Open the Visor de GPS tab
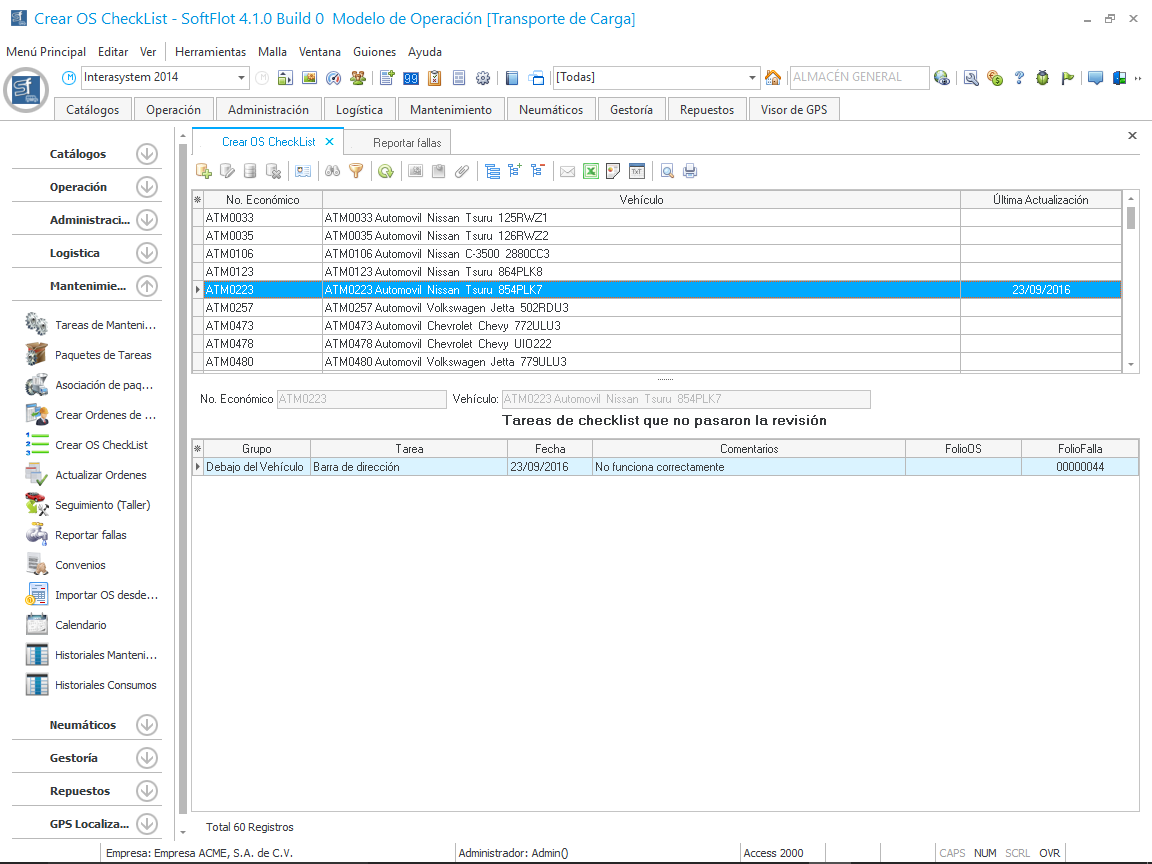 click(x=794, y=110)
